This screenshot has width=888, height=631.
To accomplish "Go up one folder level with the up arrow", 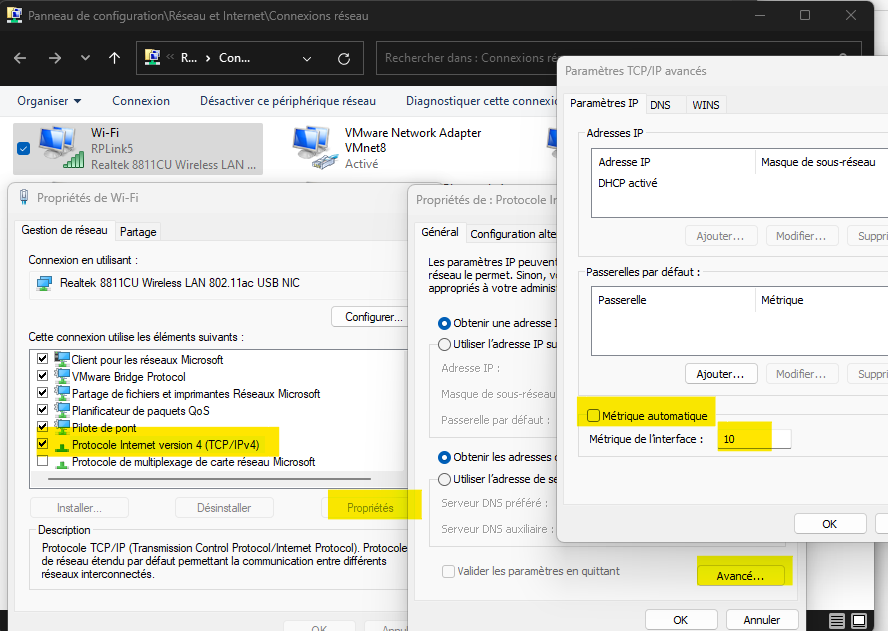I will coord(114,58).
